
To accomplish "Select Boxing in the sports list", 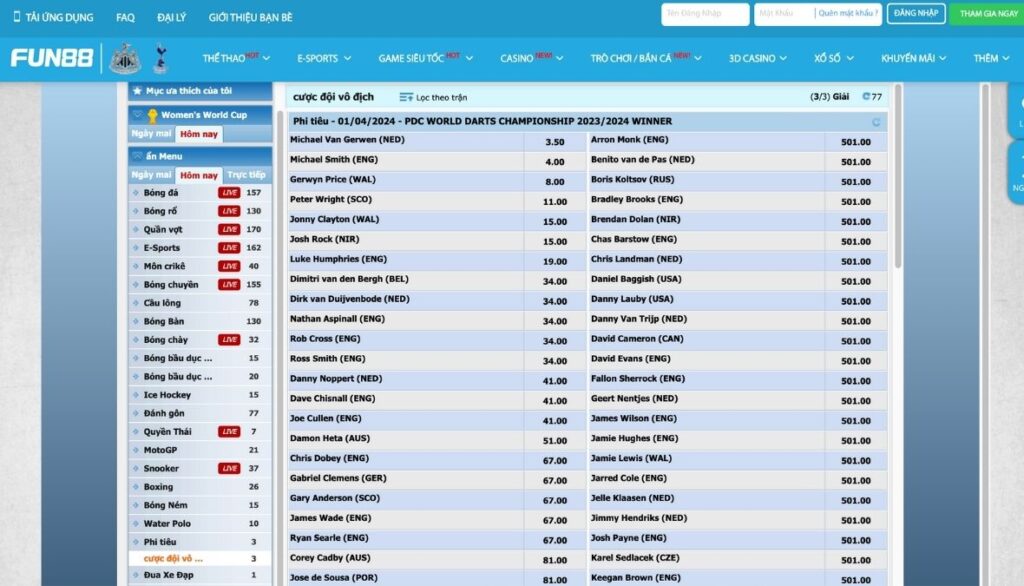I will (x=200, y=487).
